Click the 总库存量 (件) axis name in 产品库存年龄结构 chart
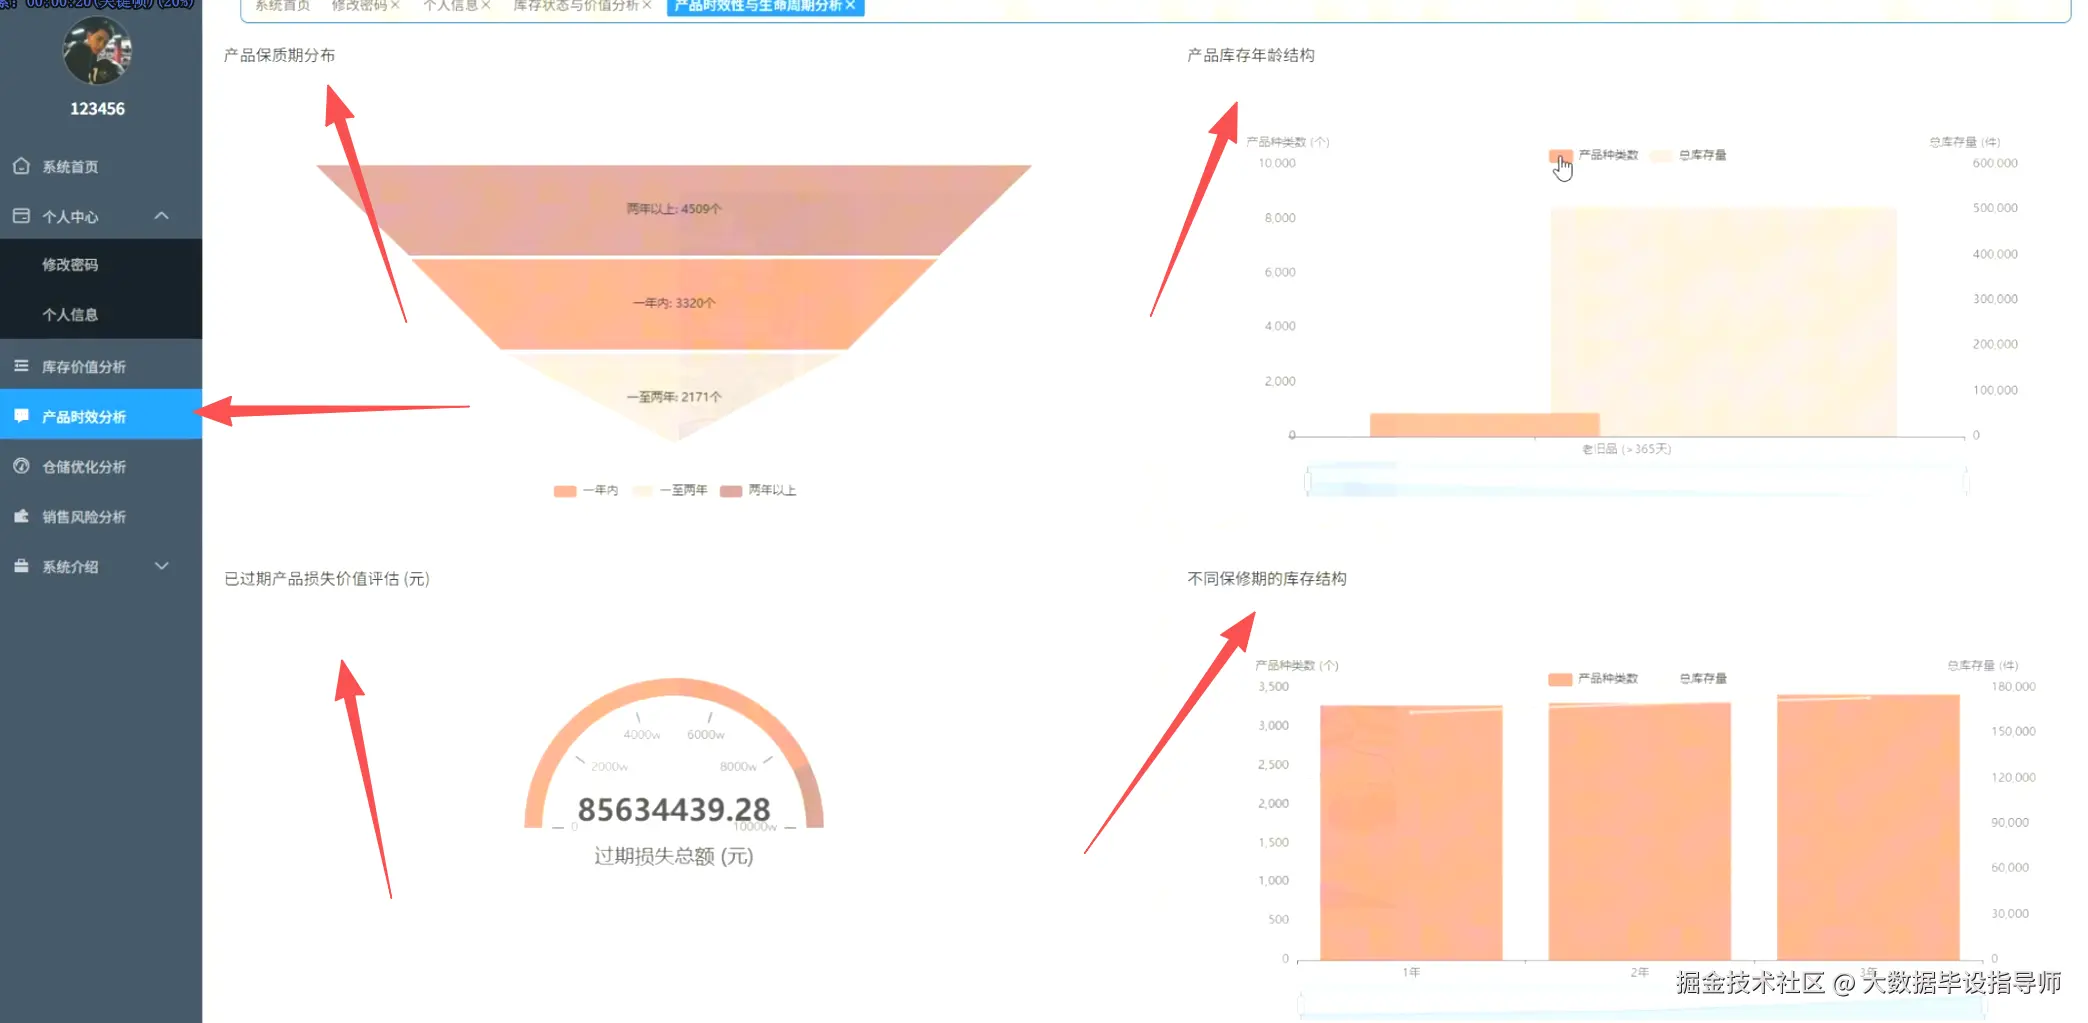 tap(1964, 142)
